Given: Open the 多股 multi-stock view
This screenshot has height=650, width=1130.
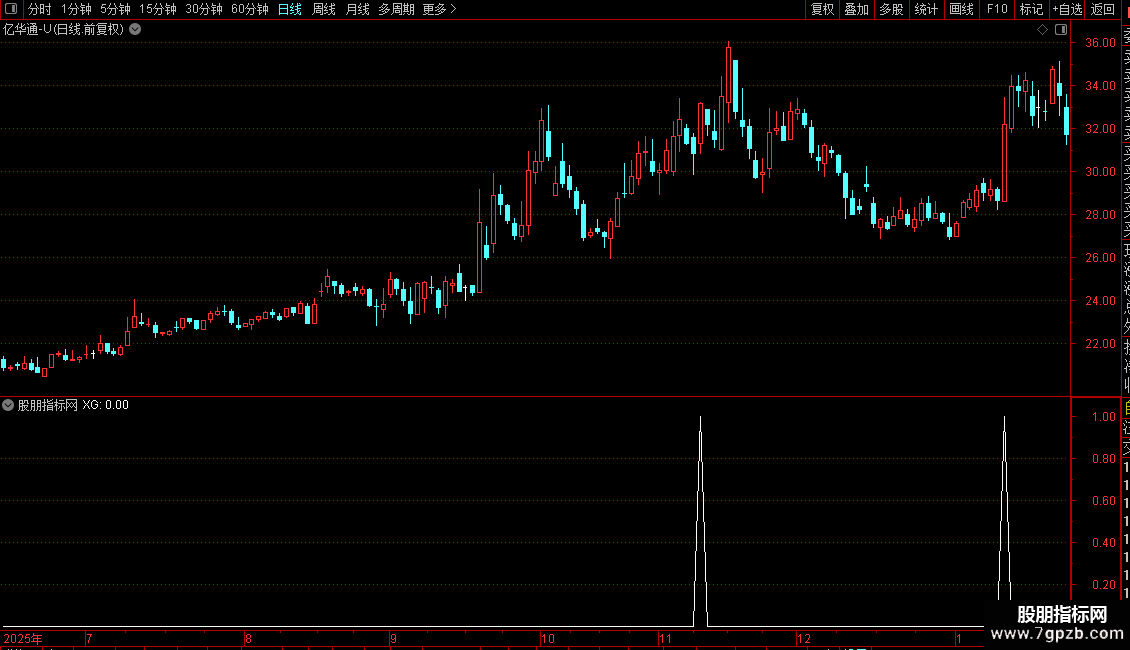Looking at the screenshot, I should click(891, 9).
